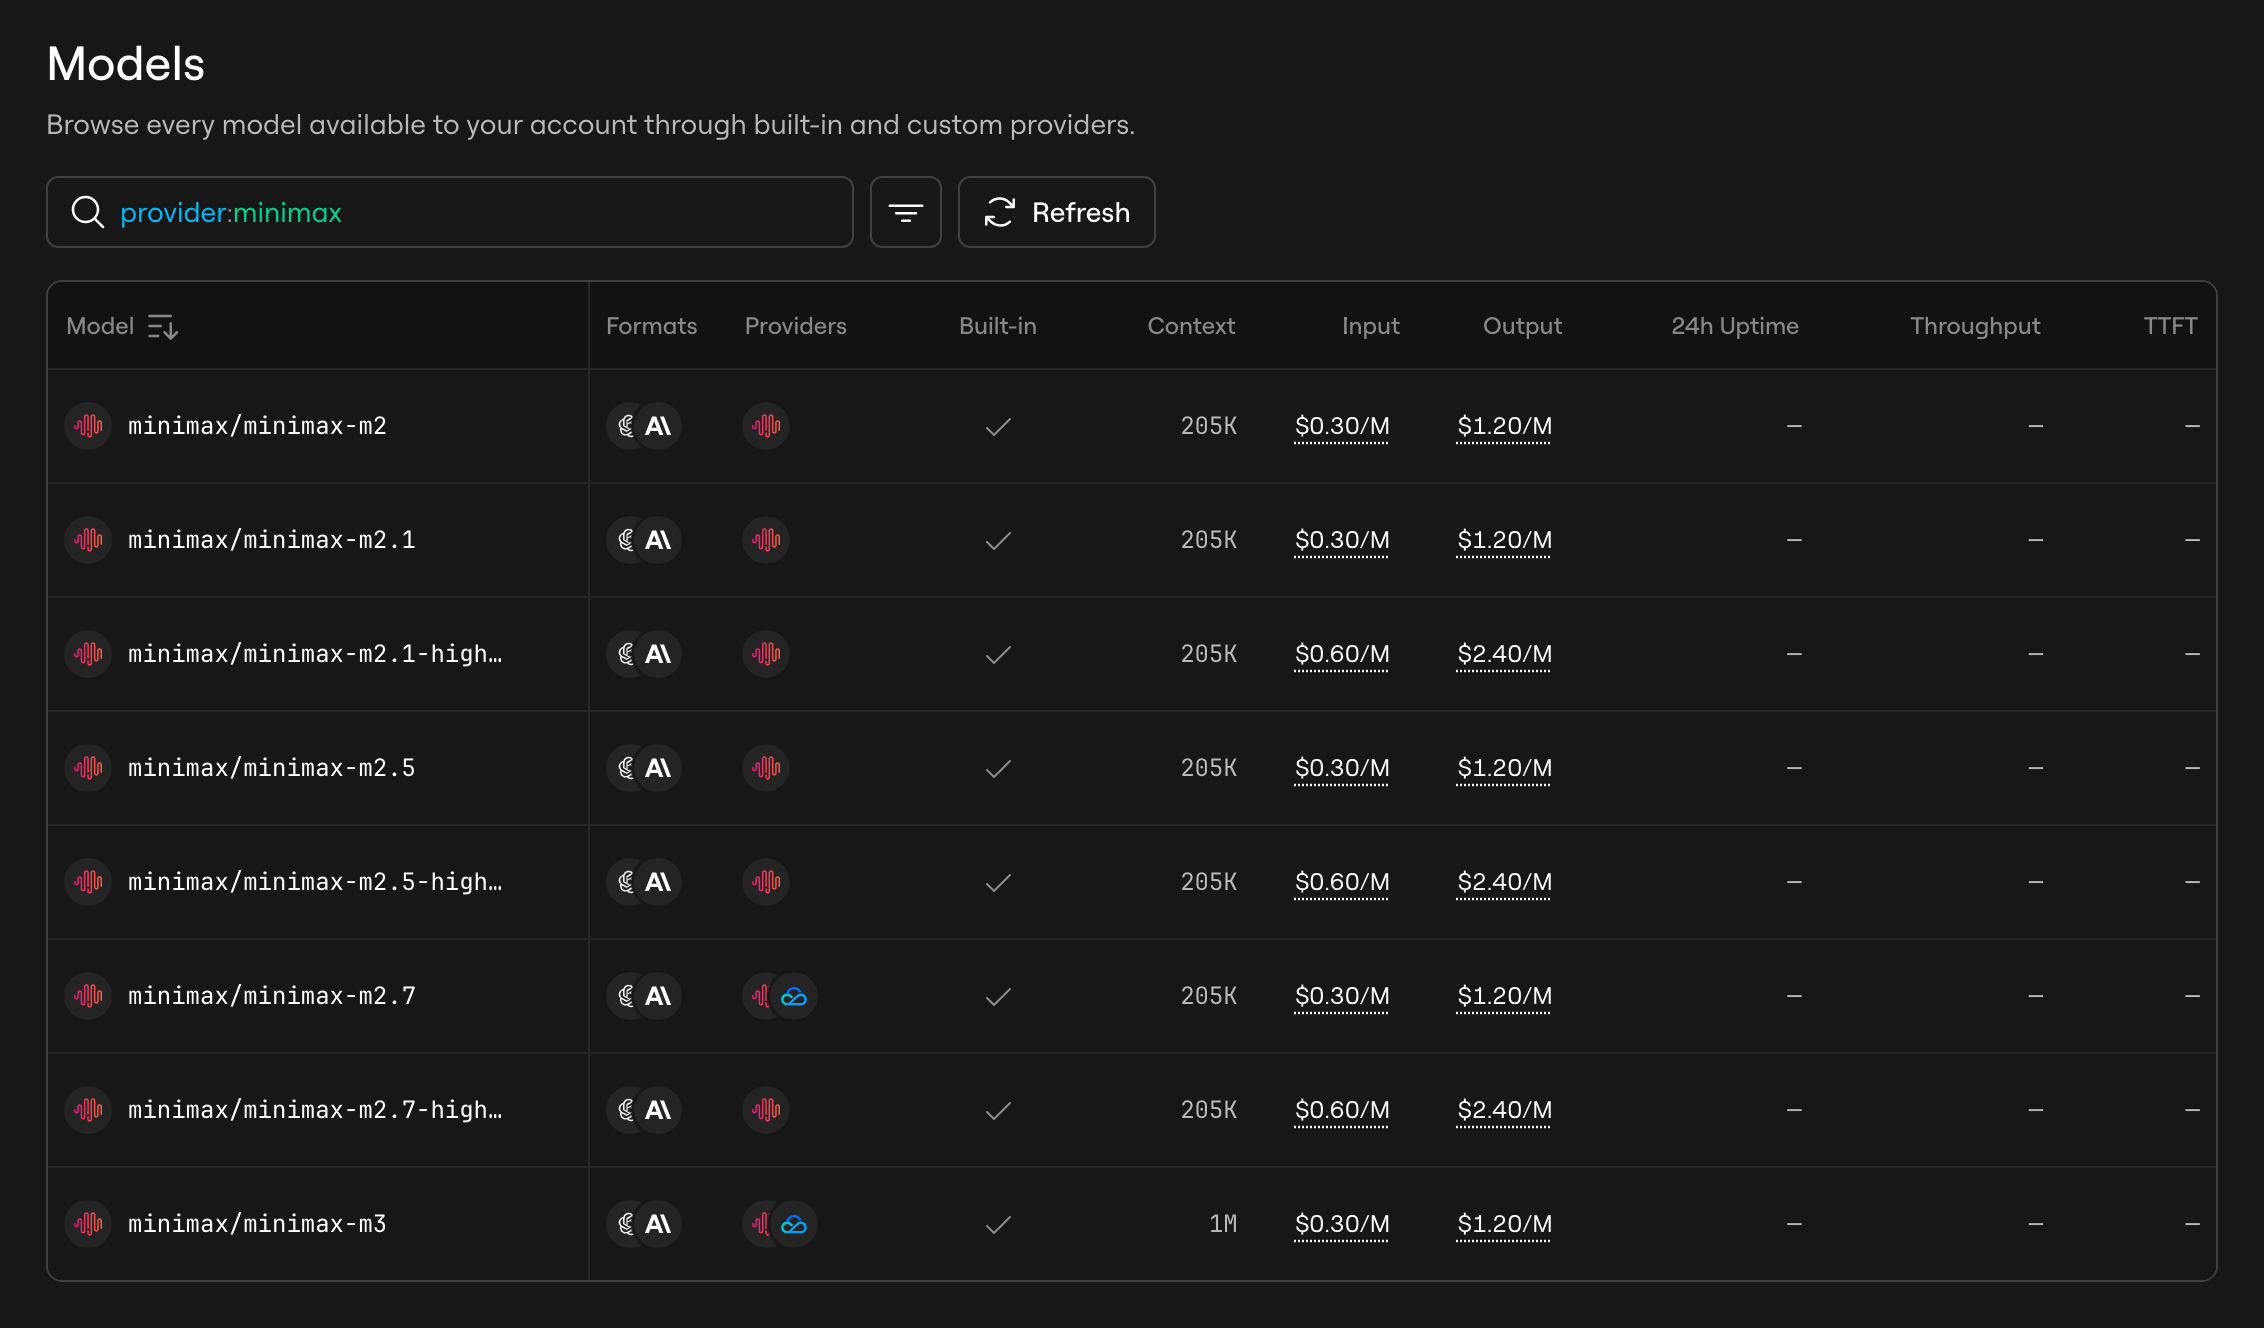Click the $0.60/M input price for minimax-m2.5-high
Image resolution: width=2264 pixels, height=1328 pixels.
(1342, 883)
